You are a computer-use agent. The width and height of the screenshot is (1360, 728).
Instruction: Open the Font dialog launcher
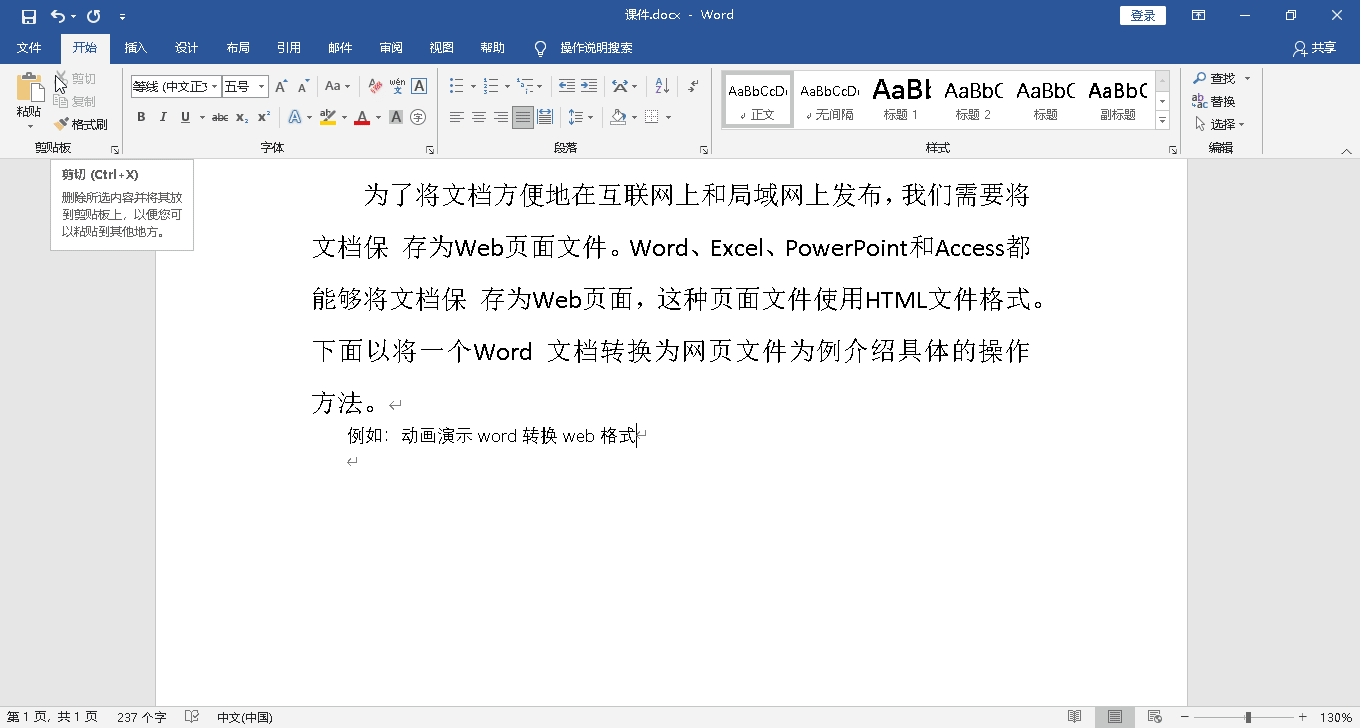coord(430,149)
